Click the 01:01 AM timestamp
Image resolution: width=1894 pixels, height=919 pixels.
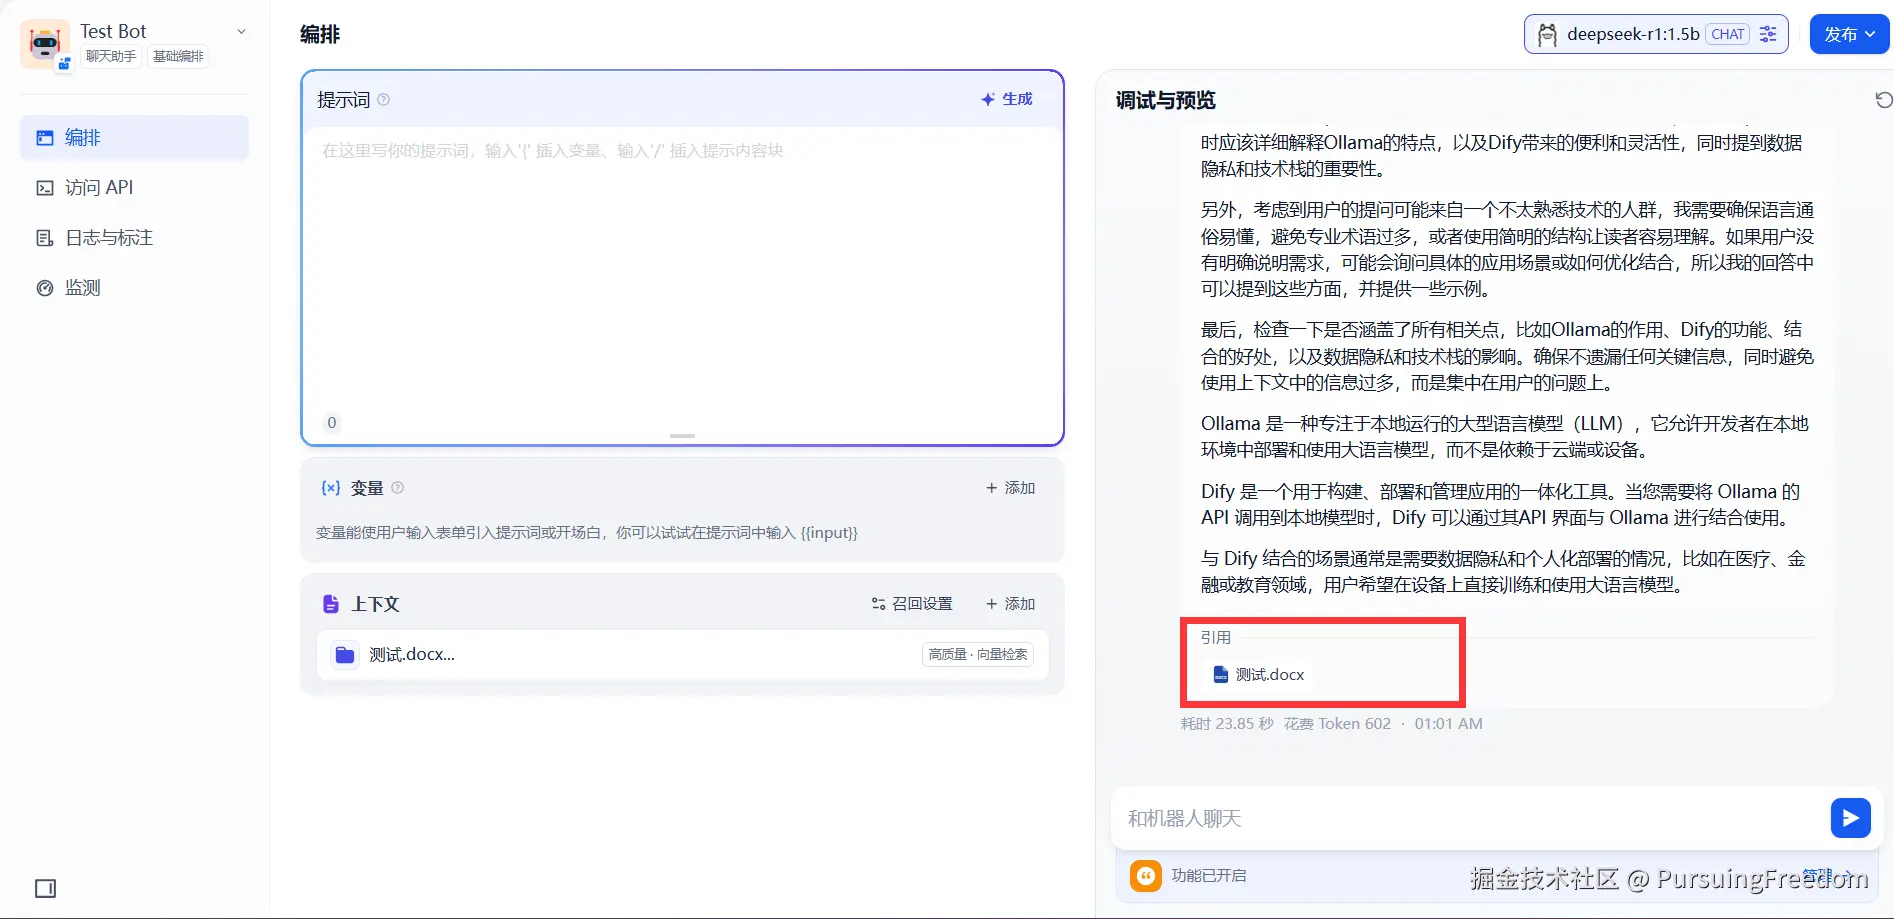[x=1448, y=724]
